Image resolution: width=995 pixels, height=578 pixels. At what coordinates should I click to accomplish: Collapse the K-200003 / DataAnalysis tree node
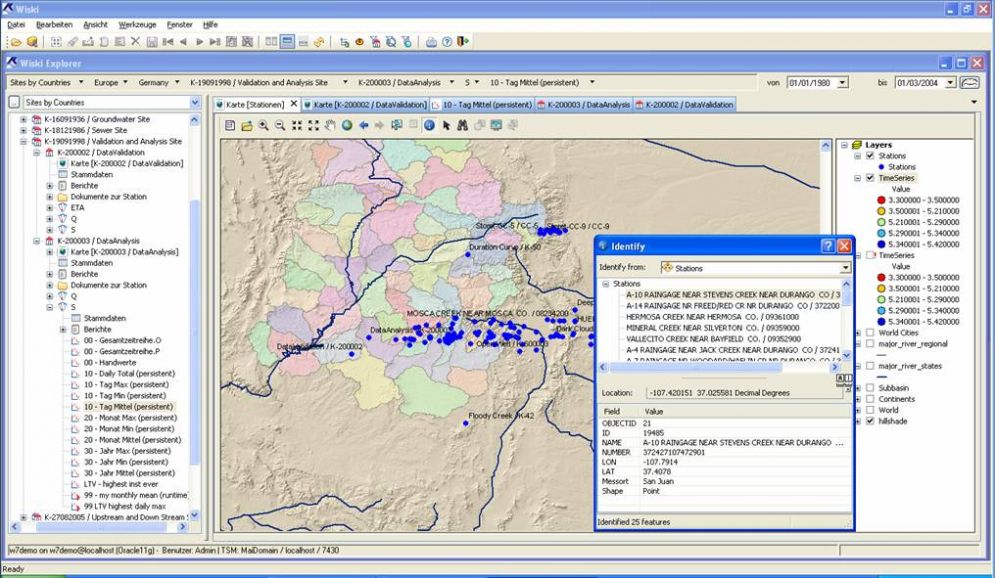(37, 240)
